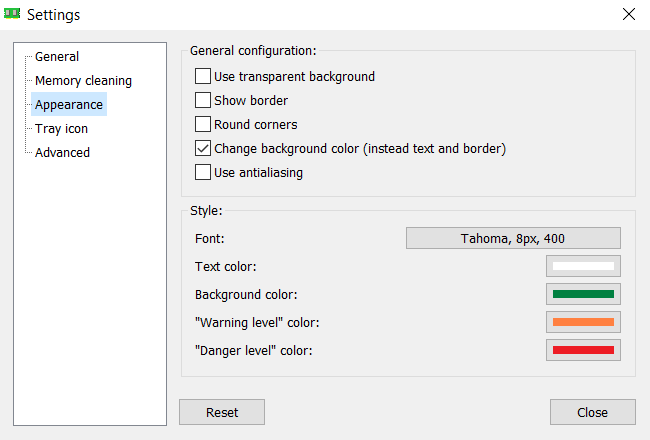This screenshot has width=650, height=440.
Task: Edit the red Danger level color
Action: coord(583,350)
